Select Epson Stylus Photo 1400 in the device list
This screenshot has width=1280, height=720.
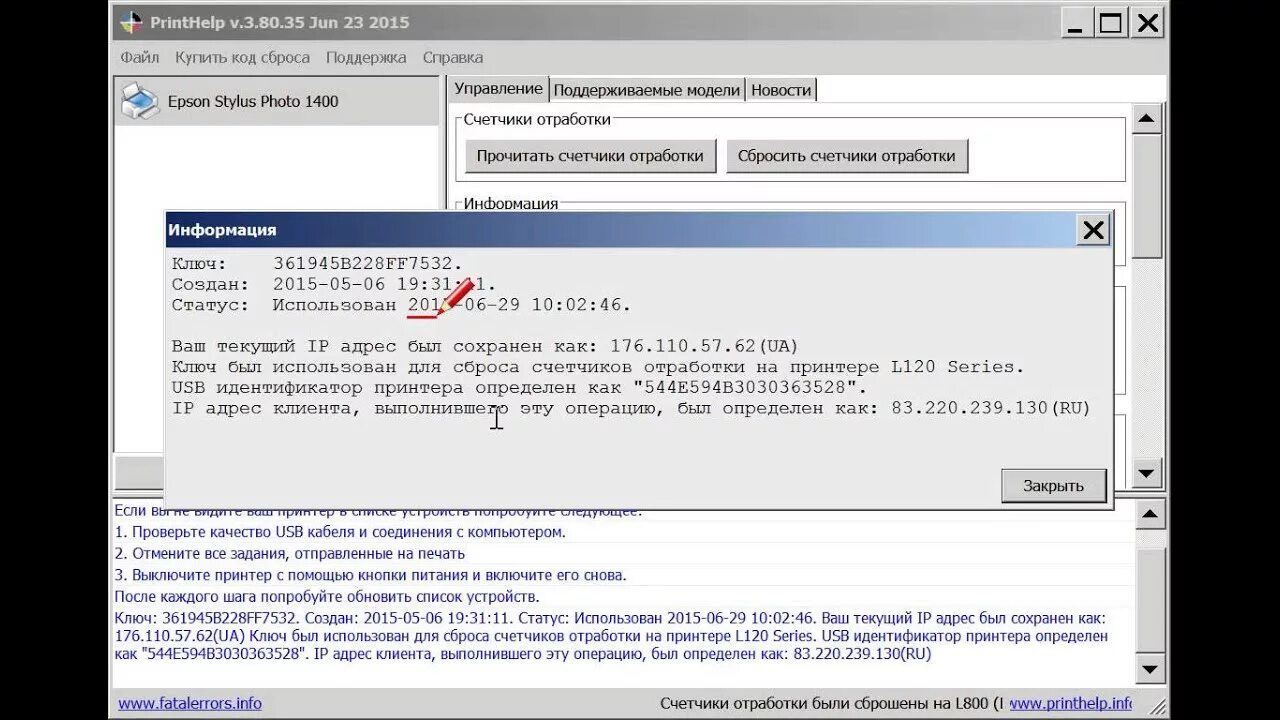(x=277, y=101)
